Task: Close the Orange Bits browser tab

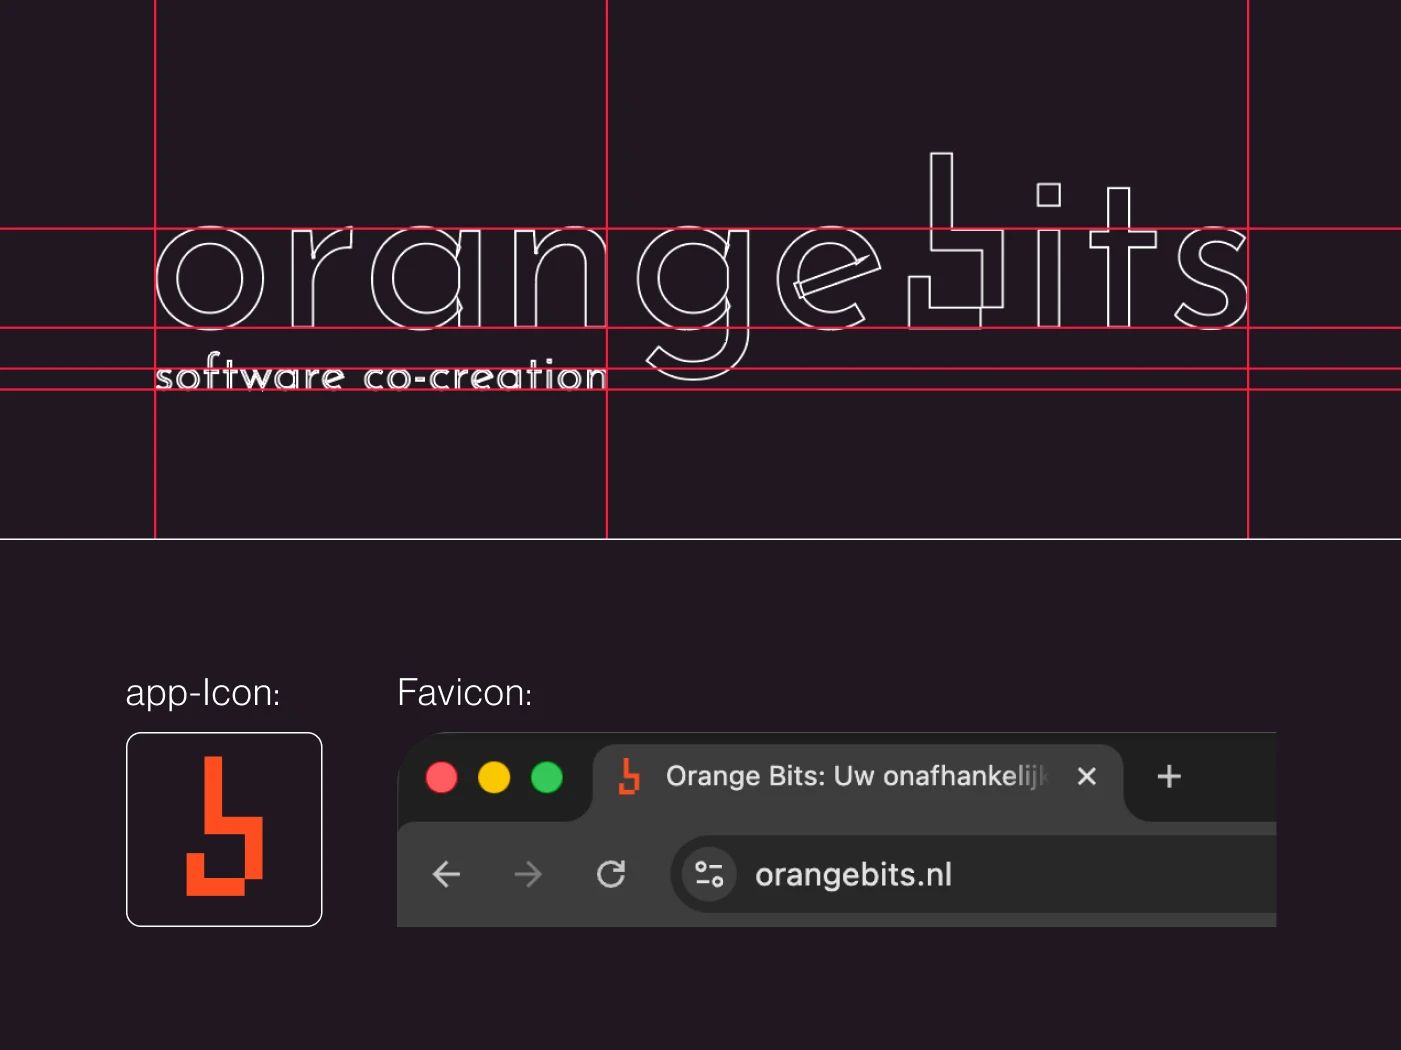Action: 1087,777
